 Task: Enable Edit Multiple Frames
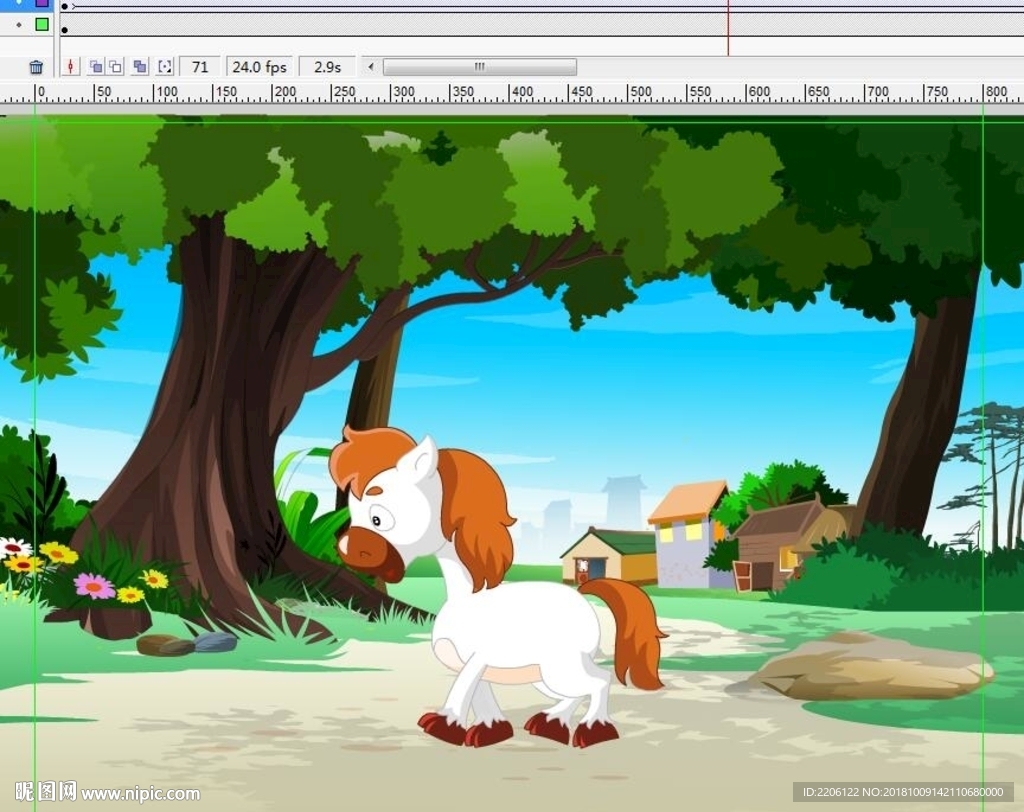[140, 67]
